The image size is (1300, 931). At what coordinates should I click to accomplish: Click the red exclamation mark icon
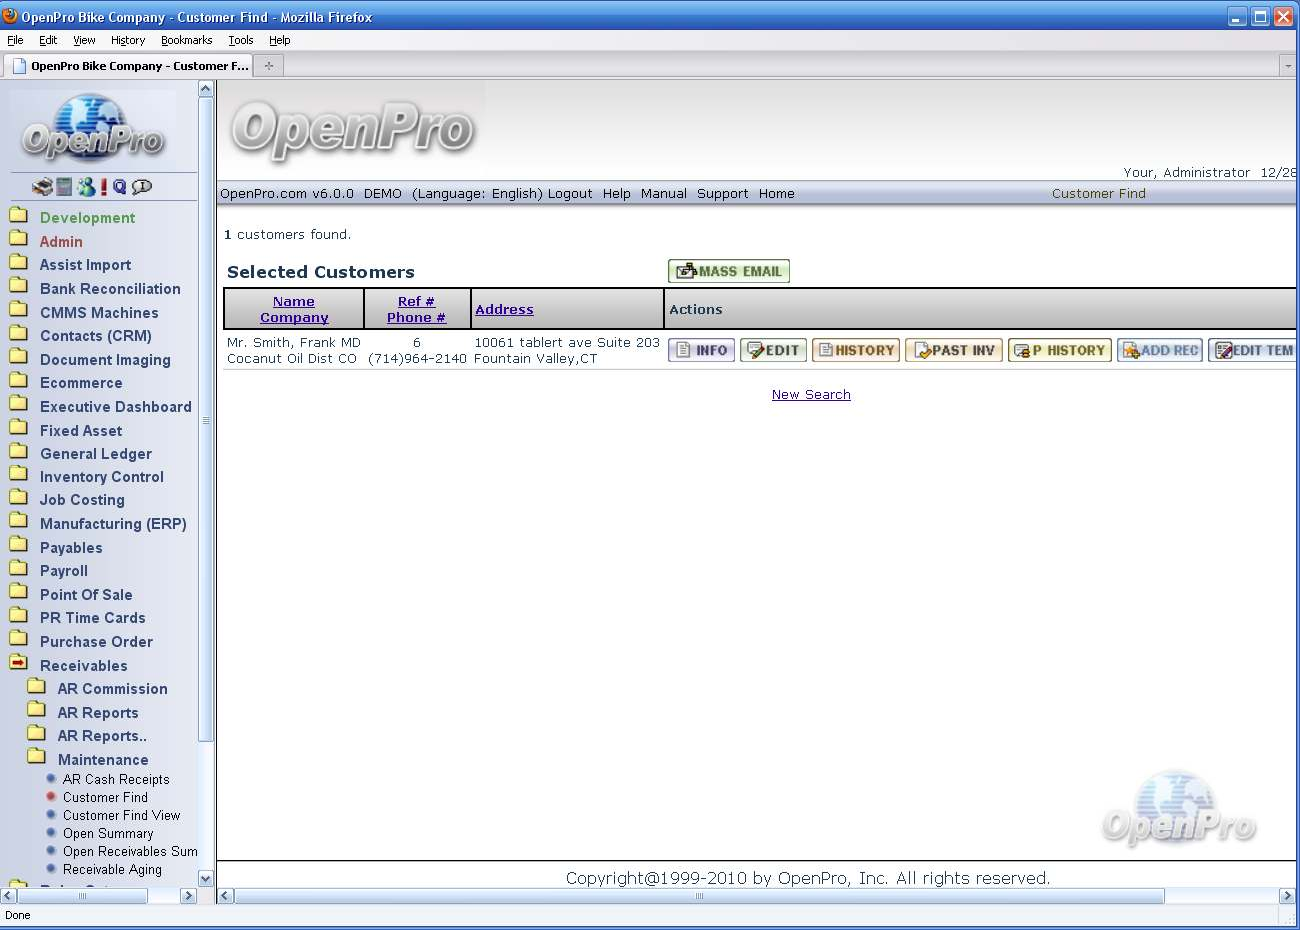click(103, 187)
